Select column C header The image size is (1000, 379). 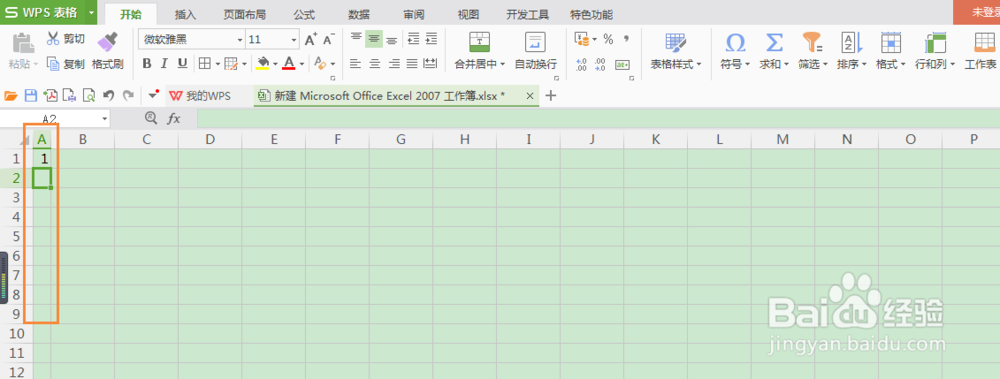pos(147,139)
